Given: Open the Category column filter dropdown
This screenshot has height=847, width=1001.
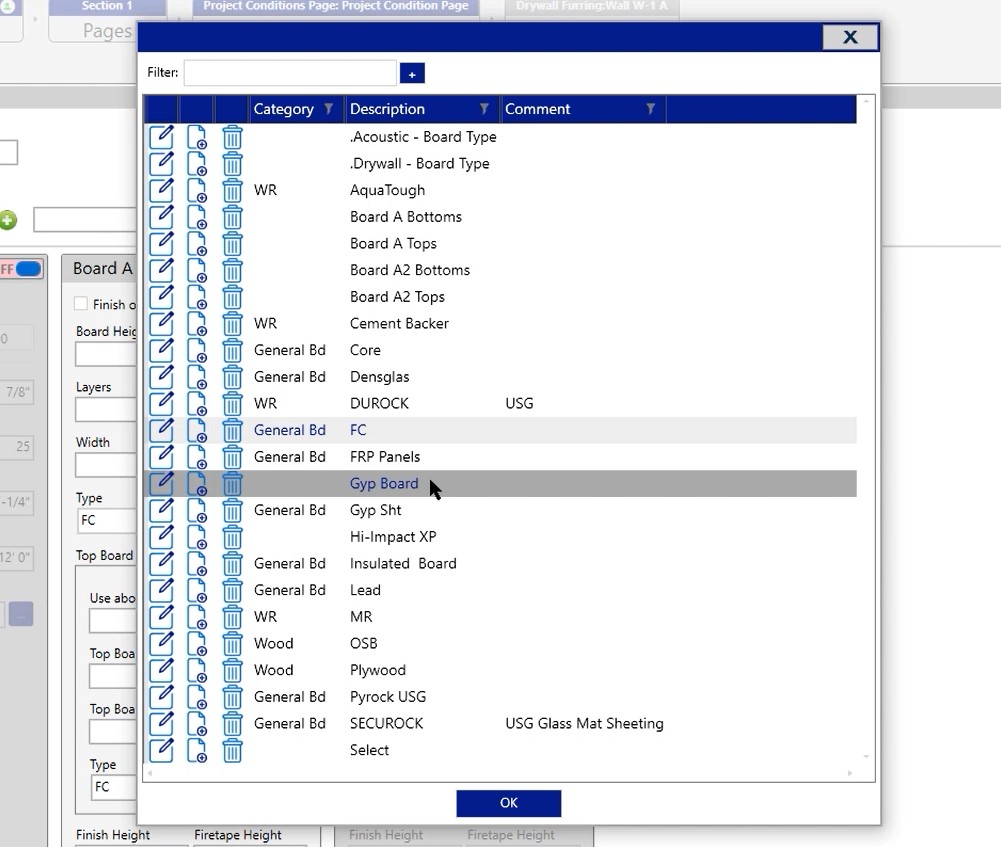Looking at the screenshot, I should point(329,109).
